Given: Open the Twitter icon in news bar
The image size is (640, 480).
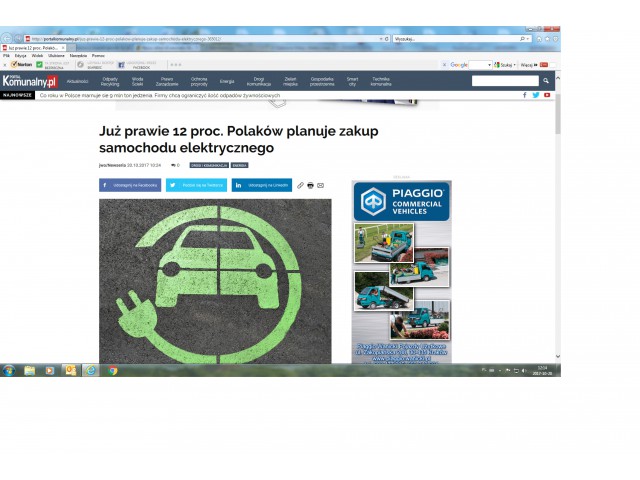Looking at the screenshot, I should [535, 95].
